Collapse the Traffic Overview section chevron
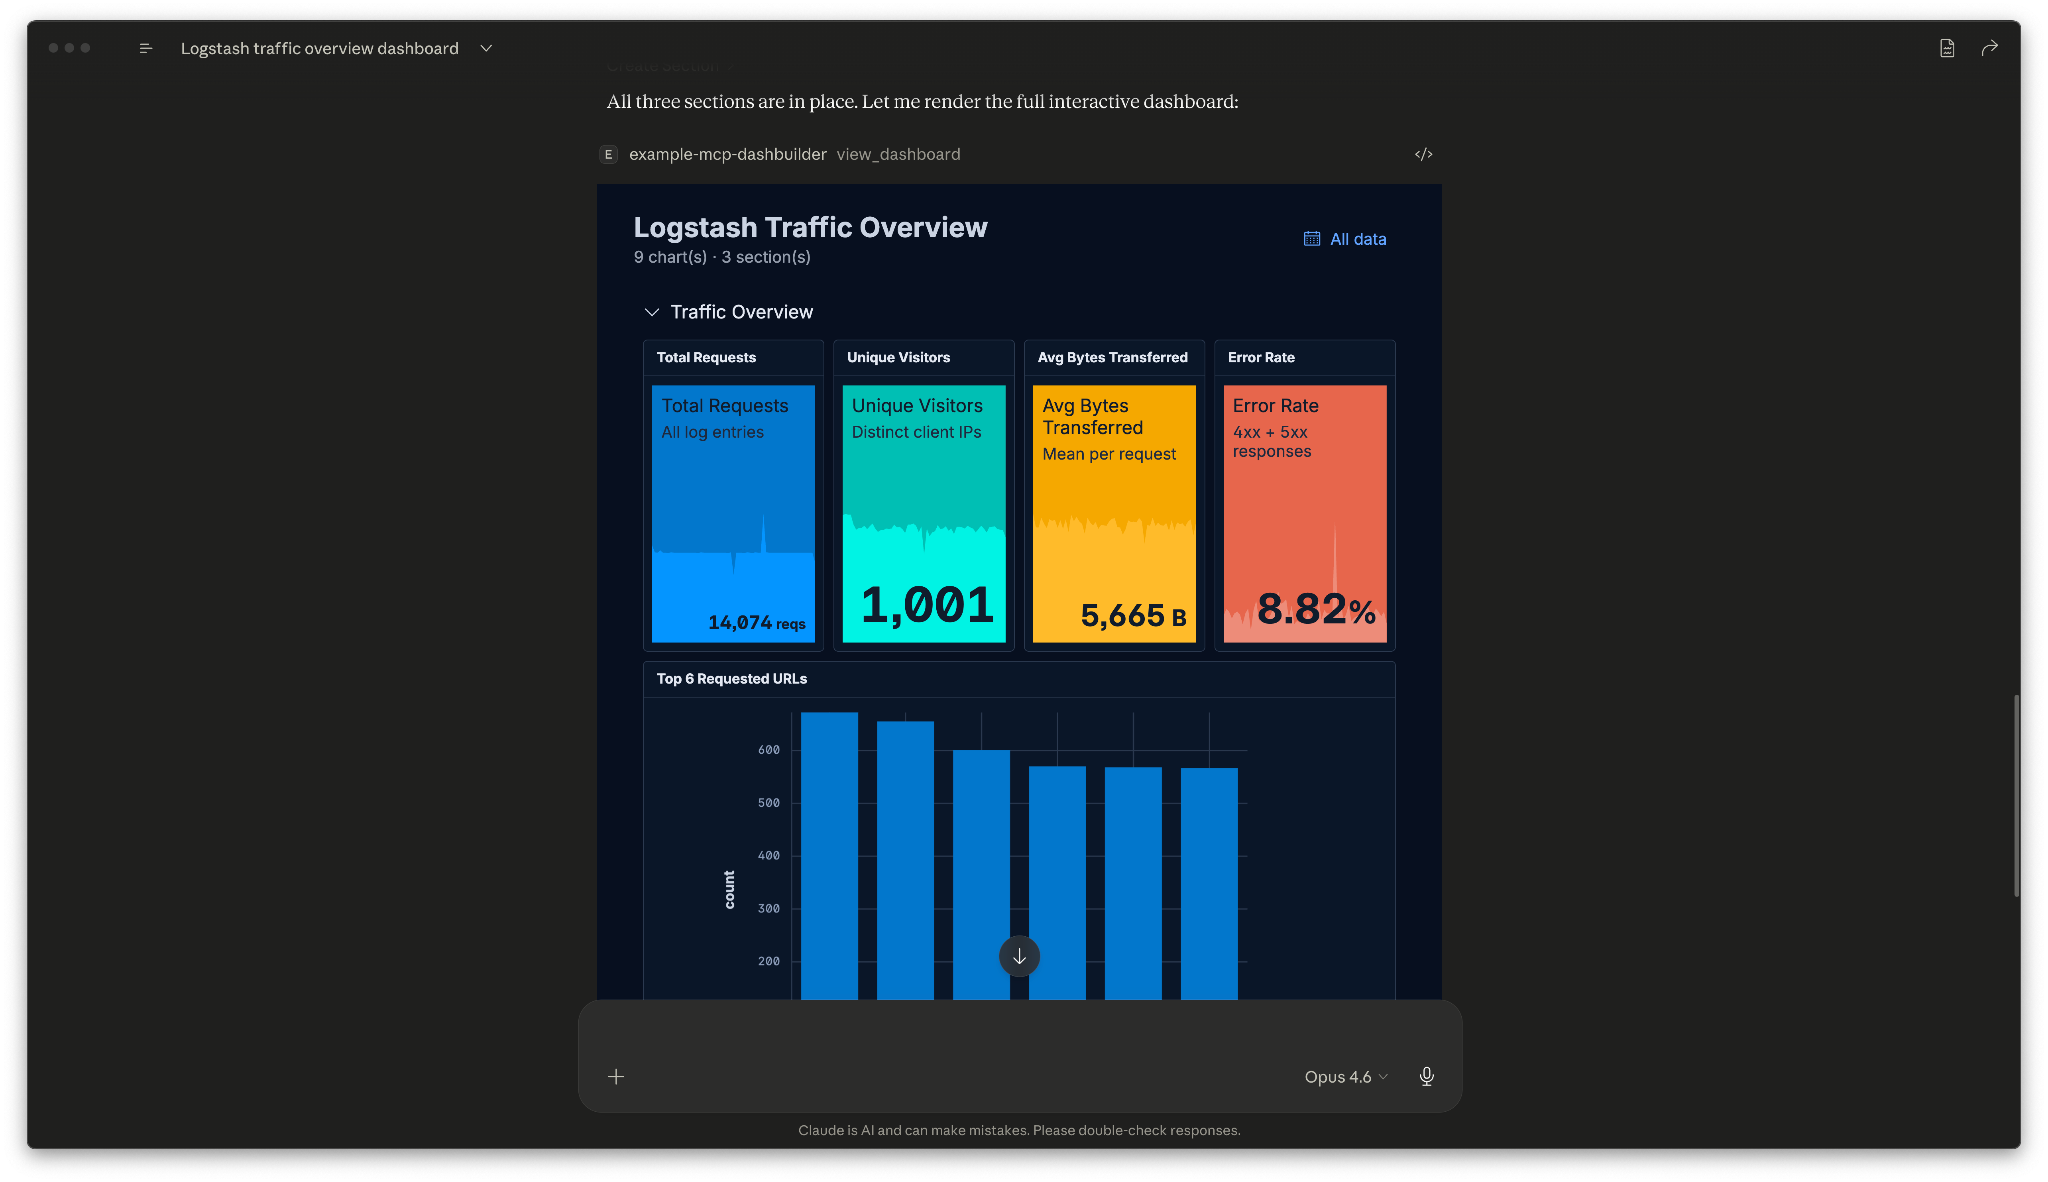The height and width of the screenshot is (1182, 2048). (652, 312)
